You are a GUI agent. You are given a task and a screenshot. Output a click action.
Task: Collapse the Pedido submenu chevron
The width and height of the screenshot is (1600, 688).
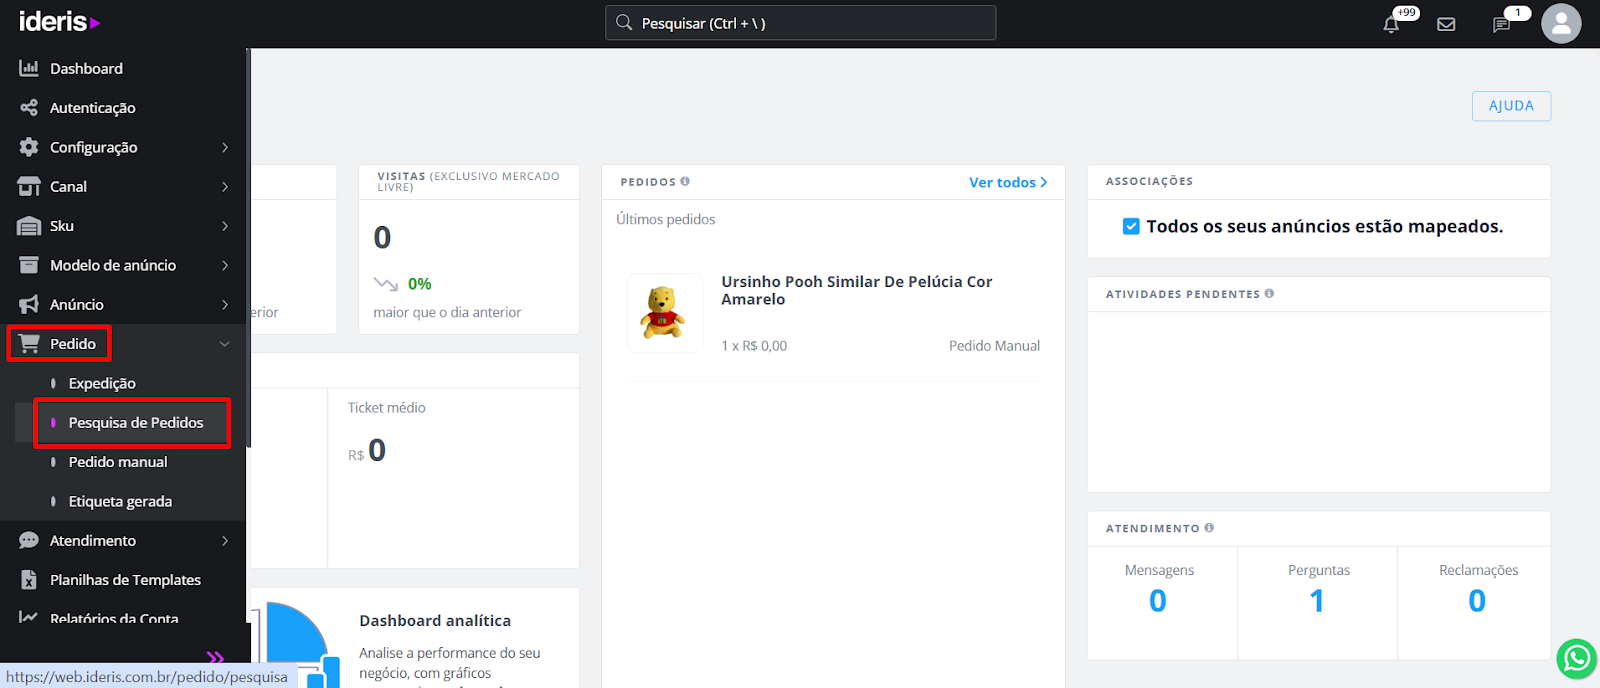pos(225,344)
